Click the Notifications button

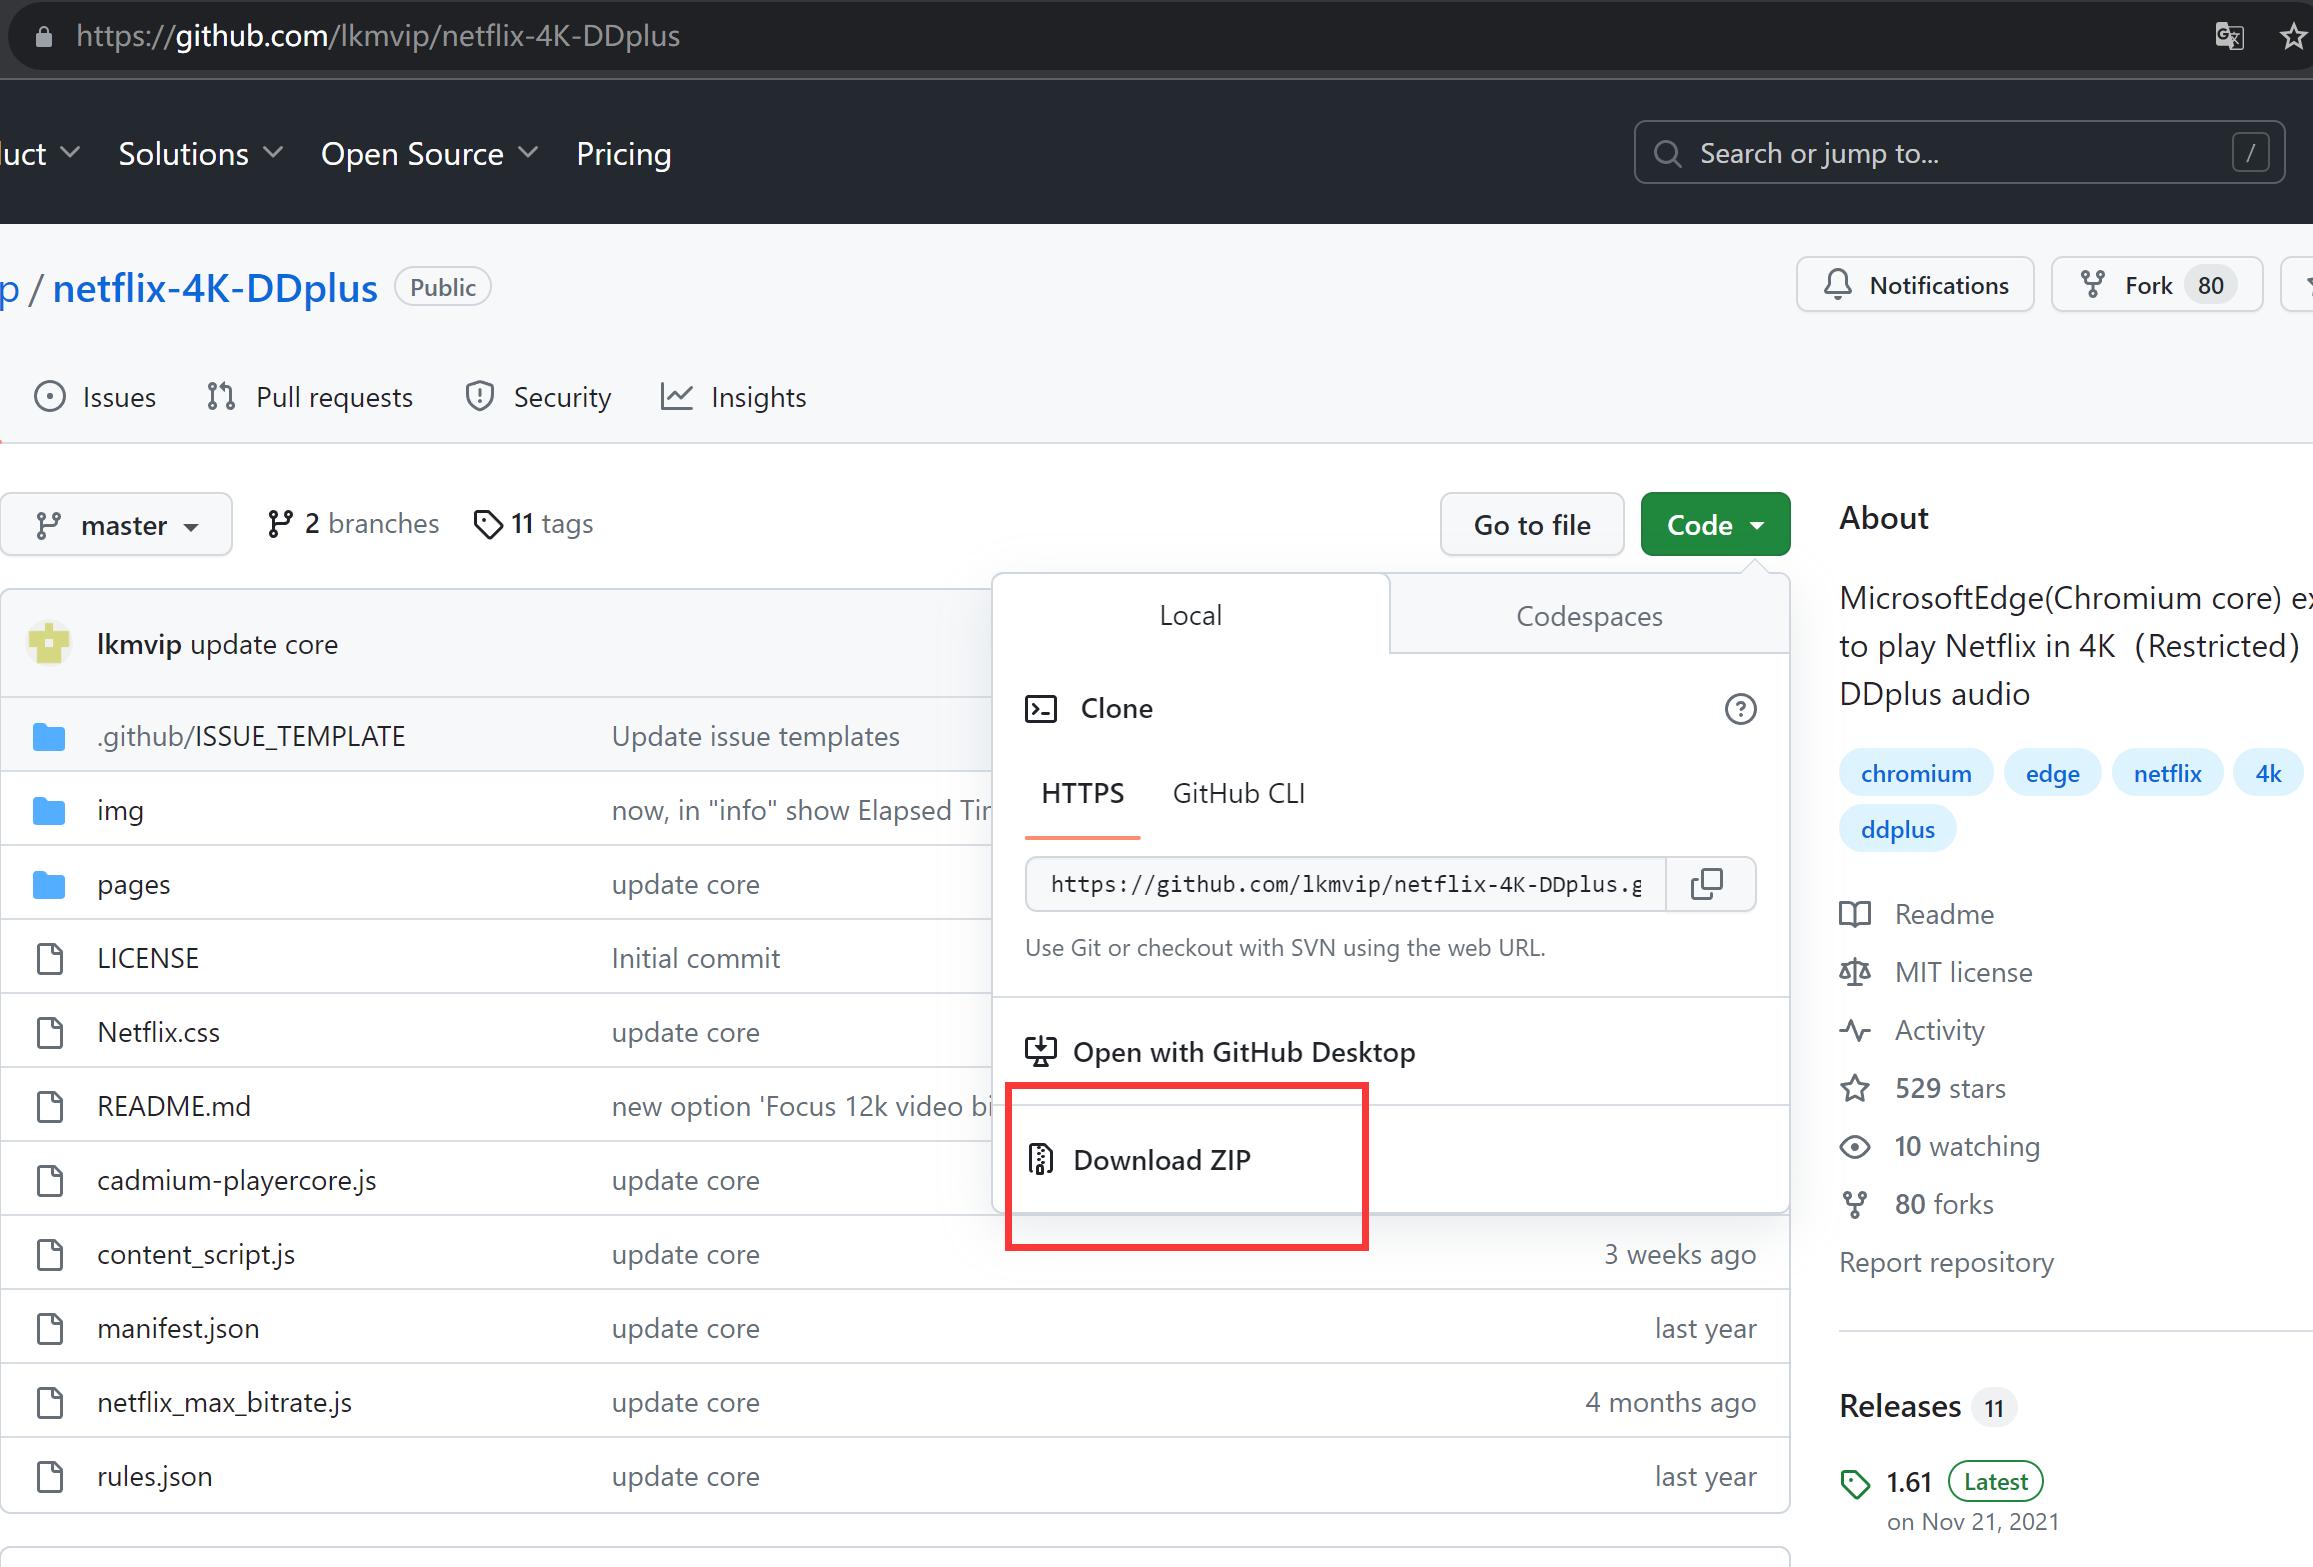(1915, 285)
